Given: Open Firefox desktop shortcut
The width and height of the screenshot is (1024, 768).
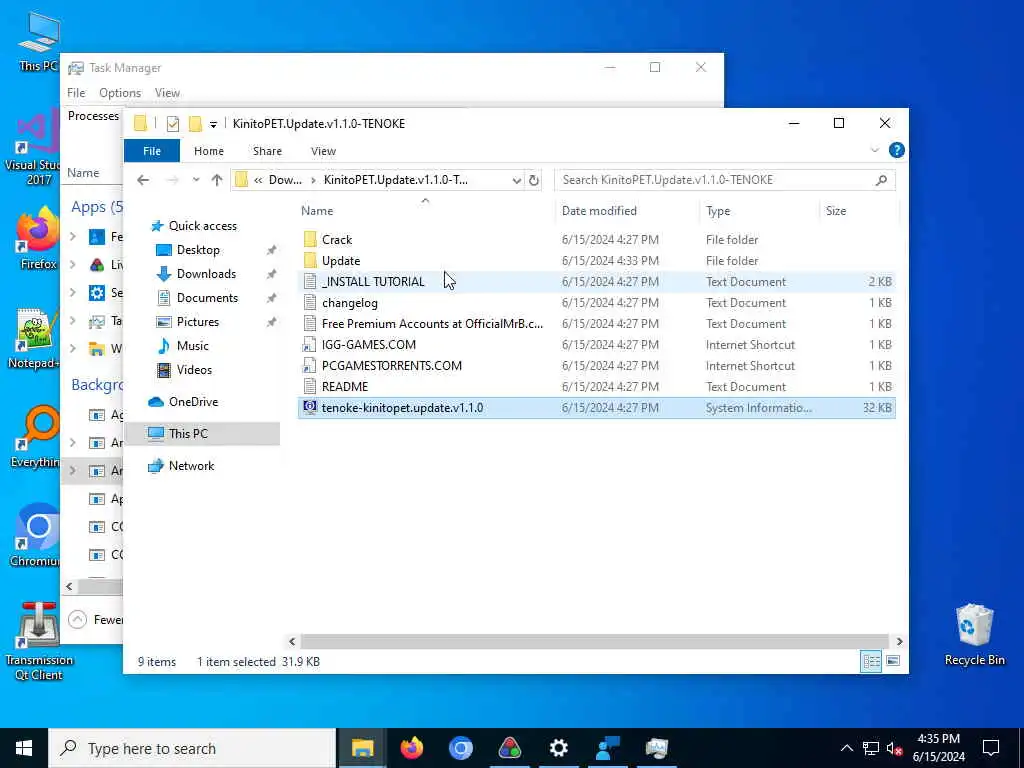Looking at the screenshot, I should coord(38,238).
